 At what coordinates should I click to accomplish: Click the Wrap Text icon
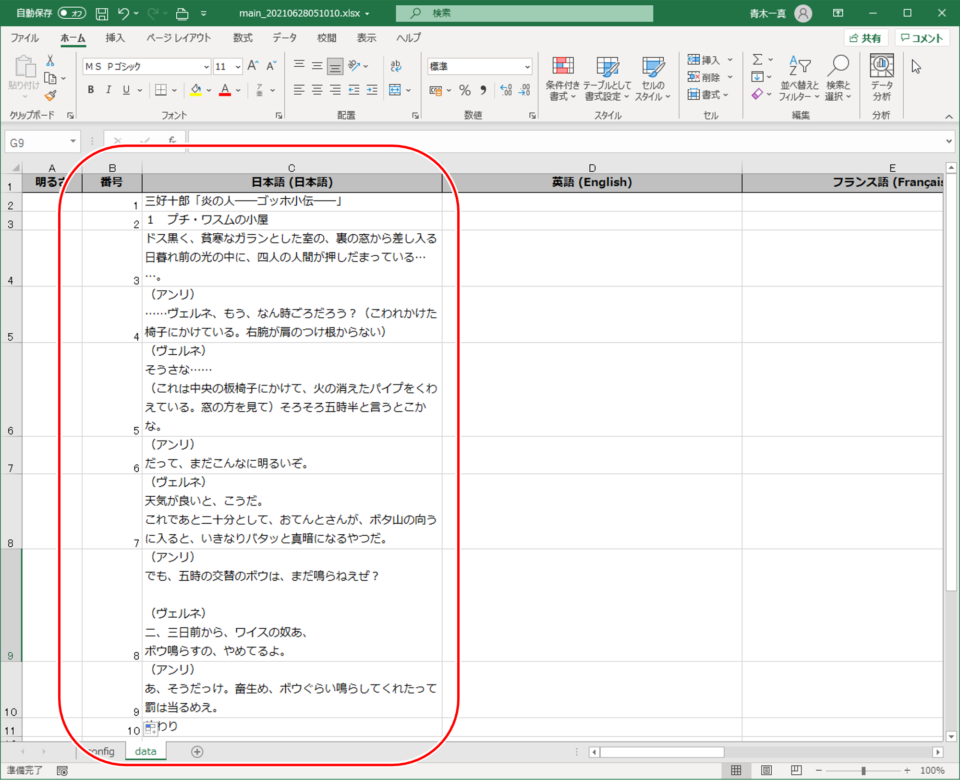point(396,66)
